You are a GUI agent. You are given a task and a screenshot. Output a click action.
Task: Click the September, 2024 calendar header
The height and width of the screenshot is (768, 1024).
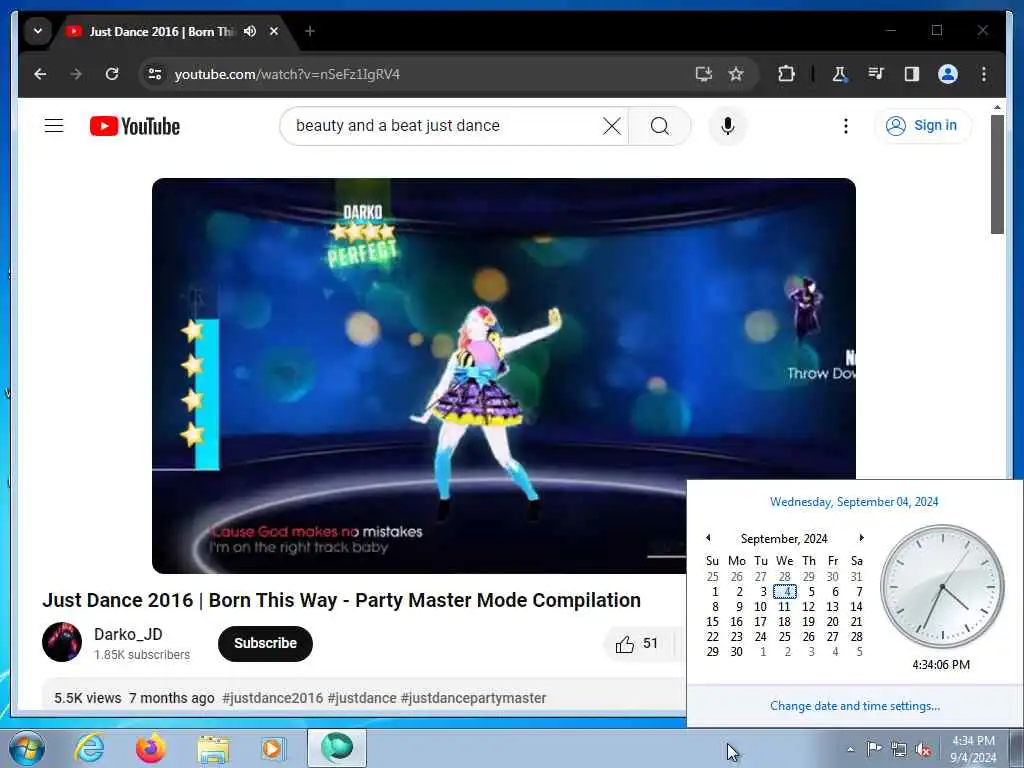[784, 539]
